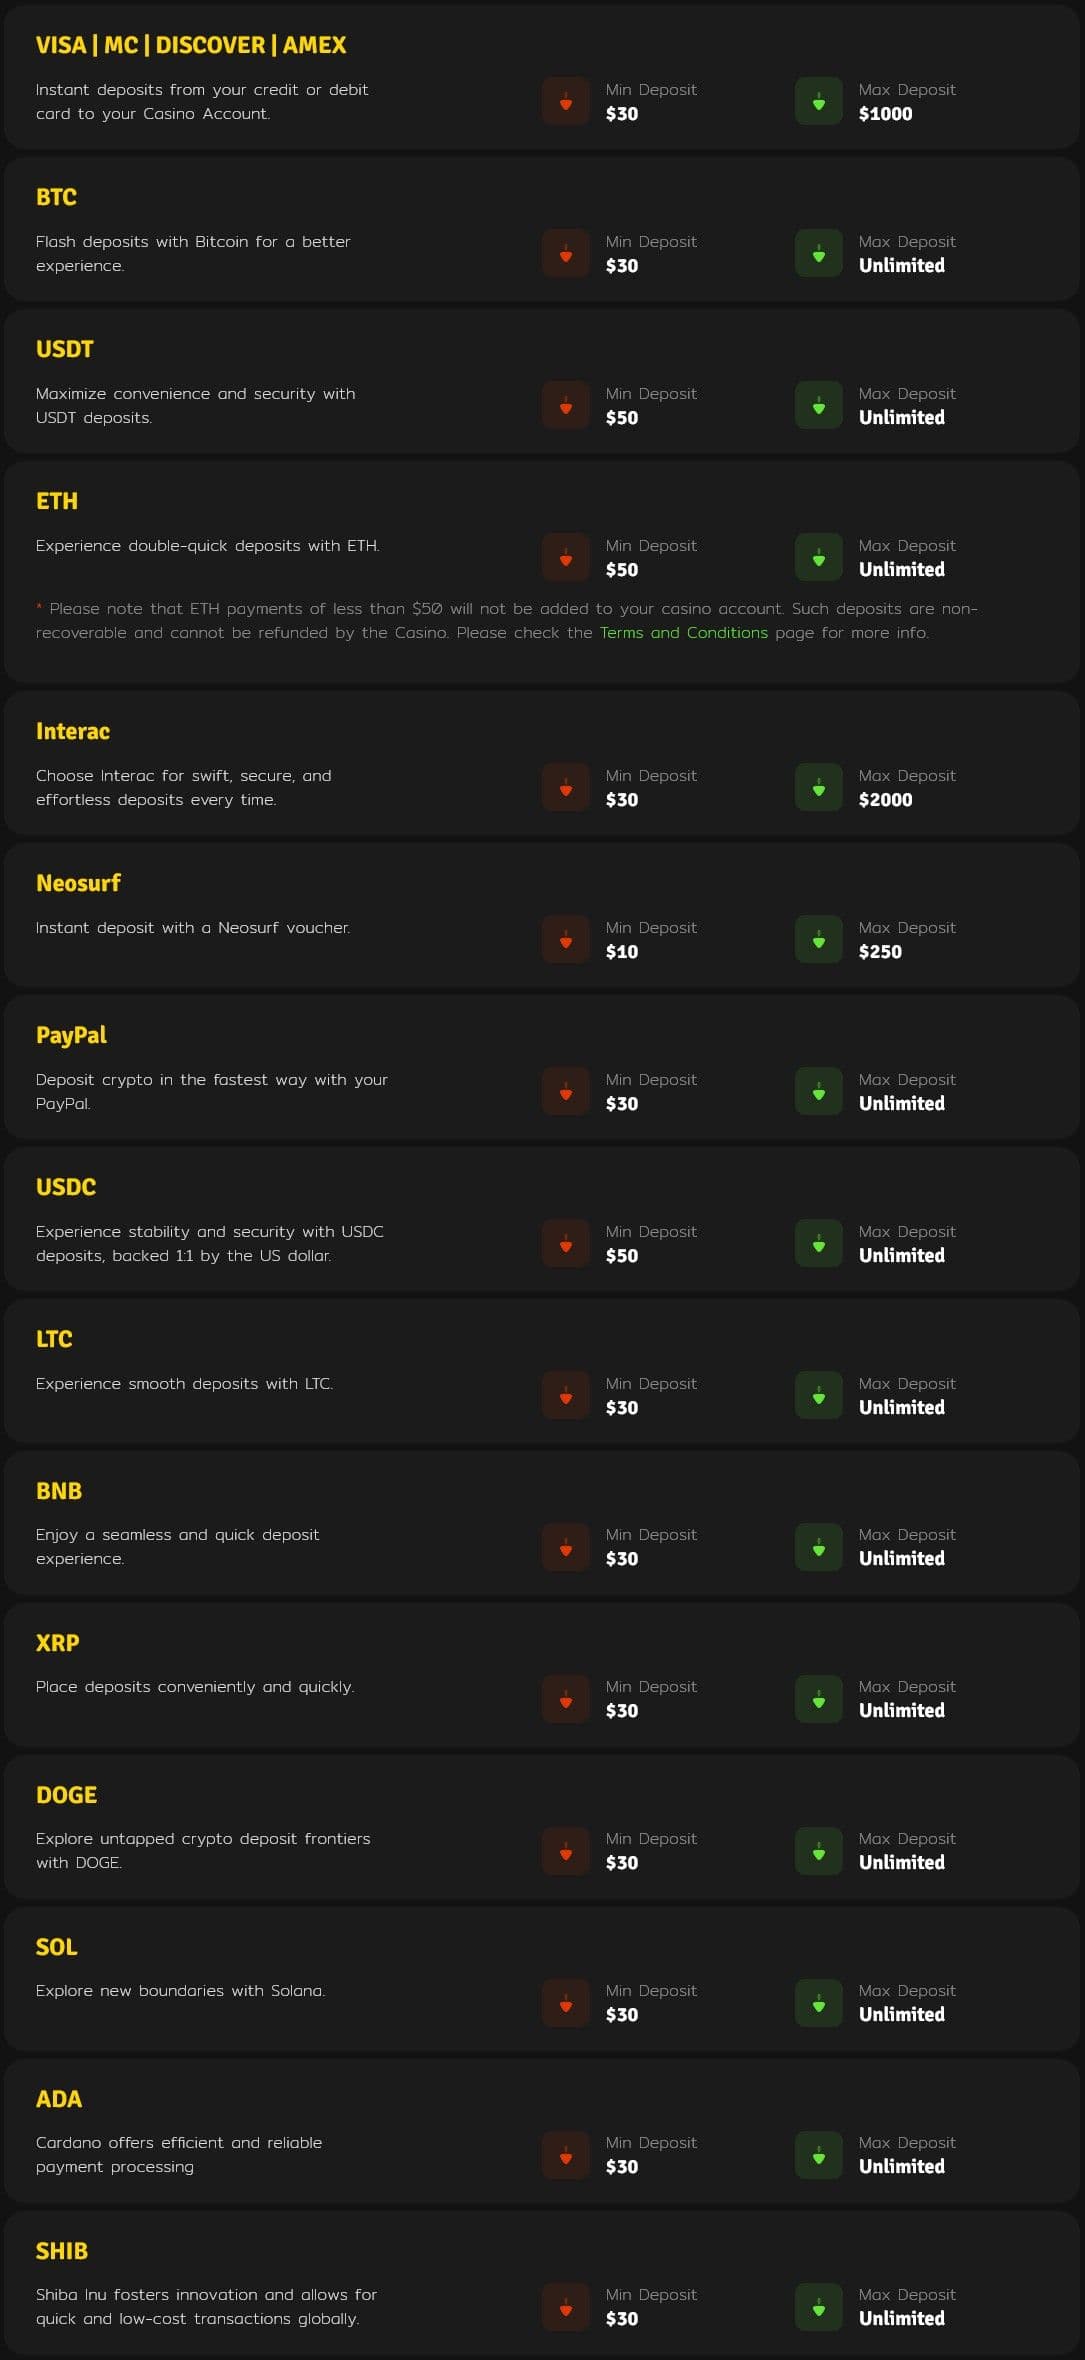Select the VISA | MC | DISCOVER | AMEX heading
The image size is (1085, 2360).
190,45
